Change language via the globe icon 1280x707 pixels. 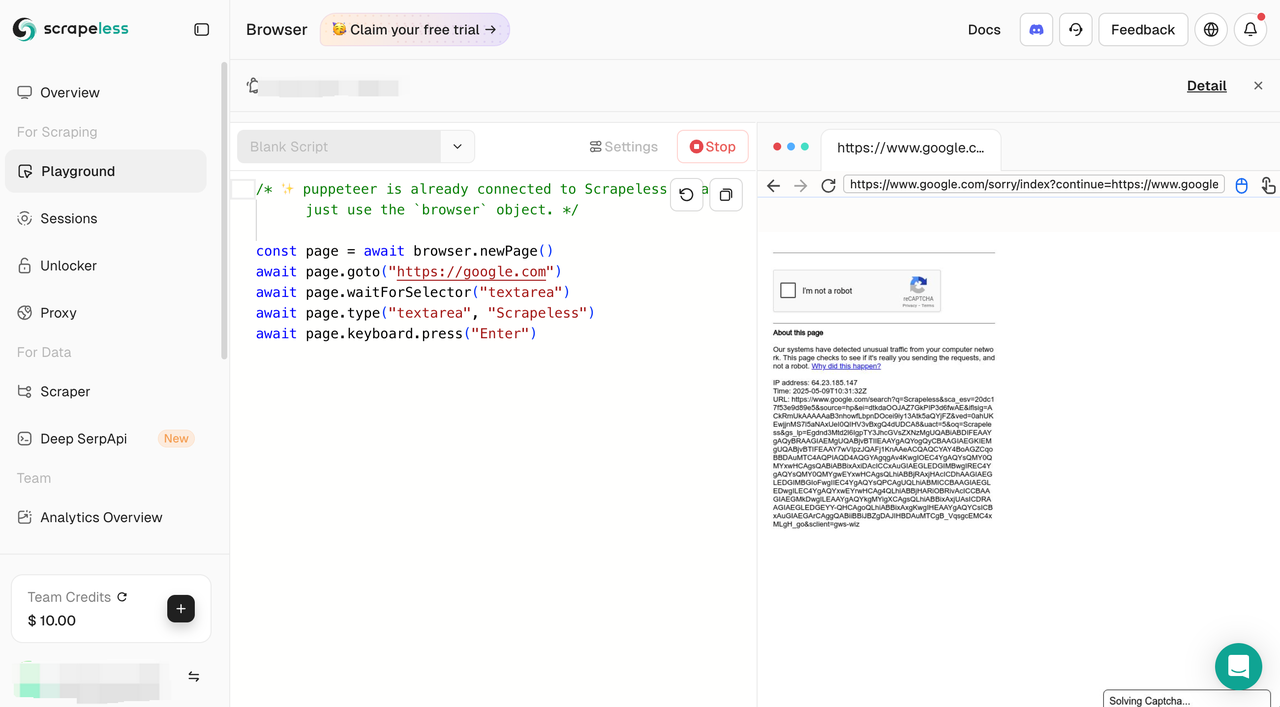click(1211, 30)
